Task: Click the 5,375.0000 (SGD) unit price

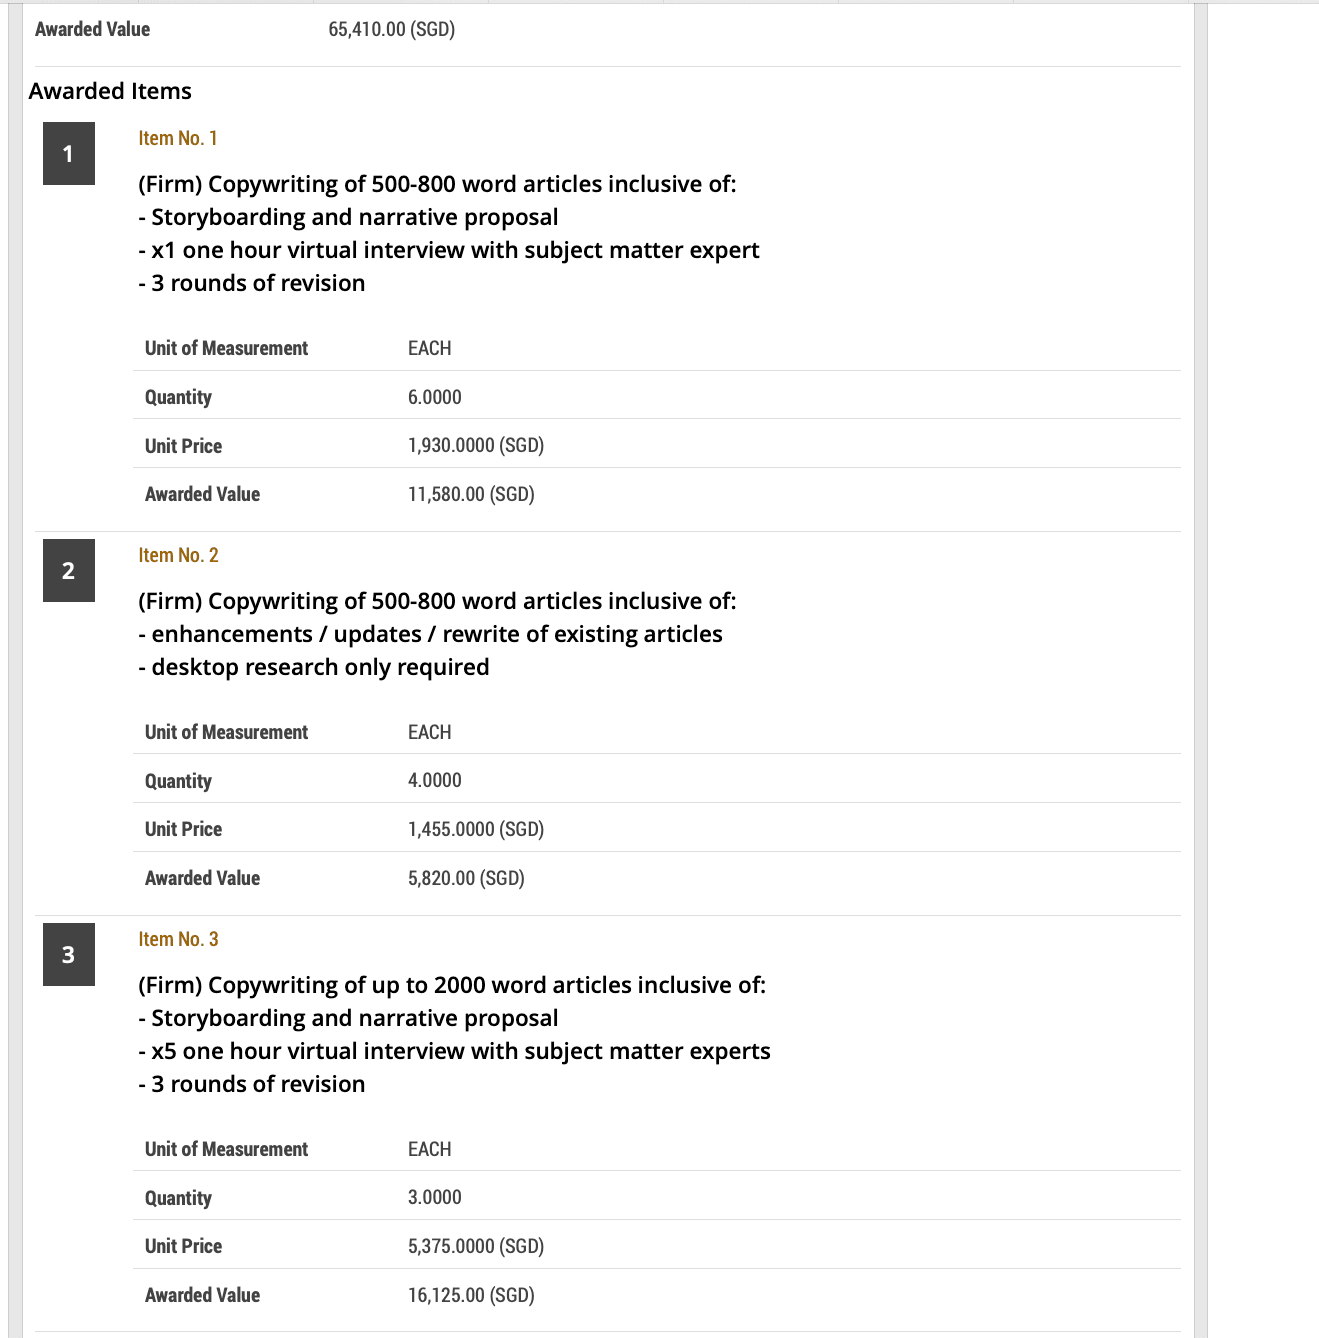Action: click(x=475, y=1246)
